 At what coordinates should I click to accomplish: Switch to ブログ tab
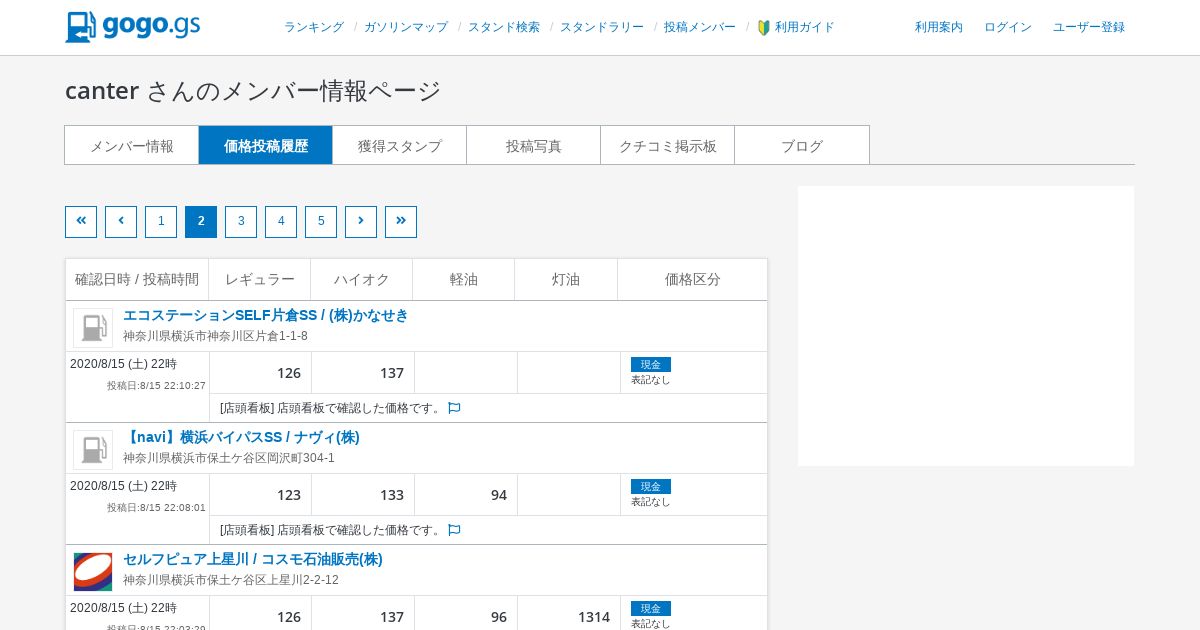(x=802, y=145)
